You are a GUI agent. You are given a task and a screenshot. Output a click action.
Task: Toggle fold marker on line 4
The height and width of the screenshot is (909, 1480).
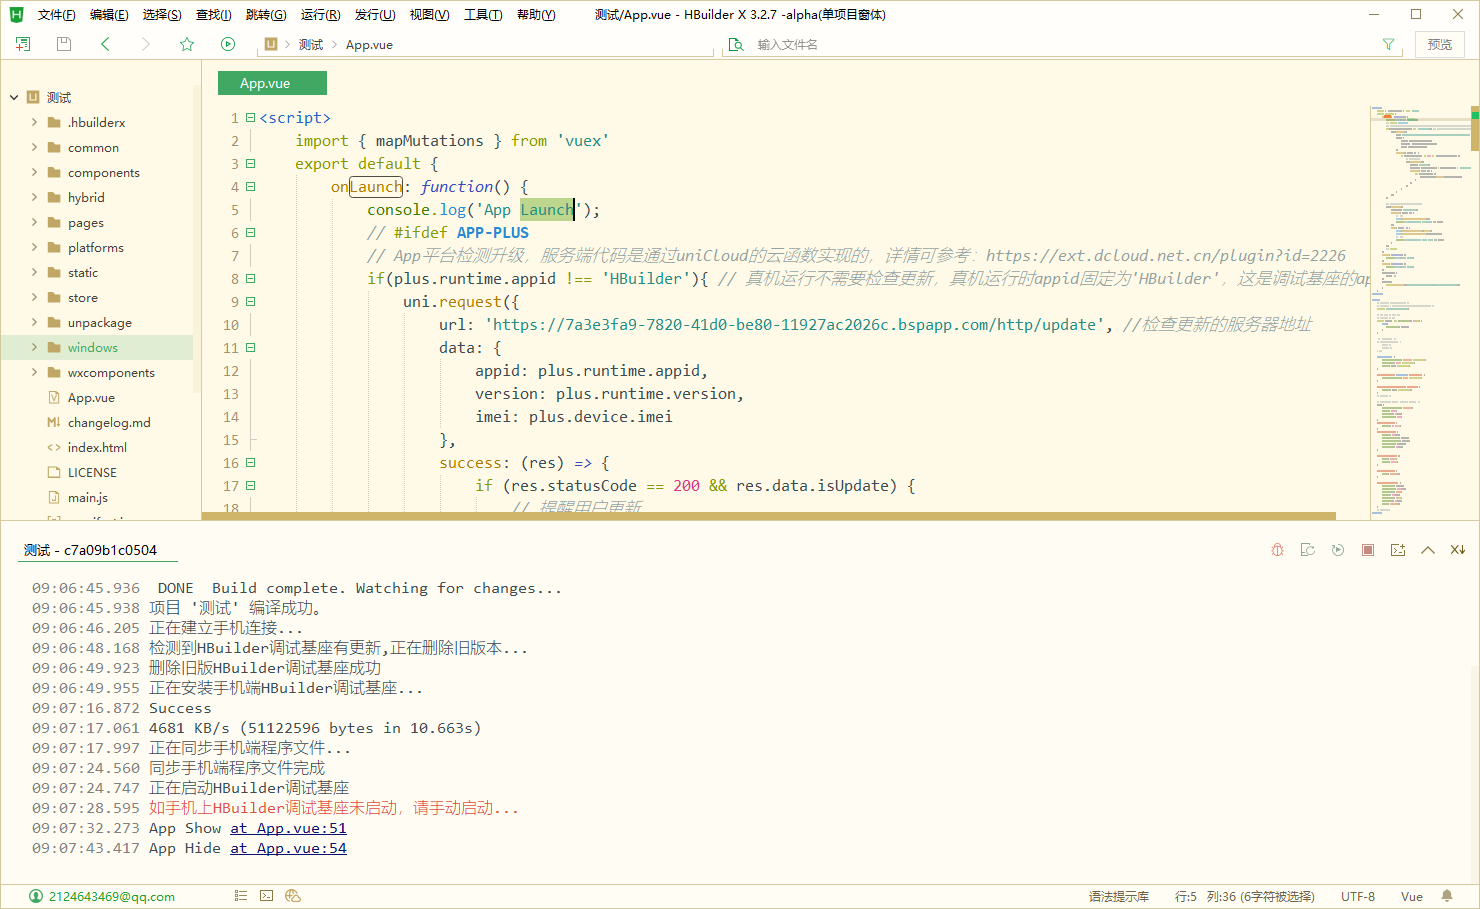click(x=251, y=187)
